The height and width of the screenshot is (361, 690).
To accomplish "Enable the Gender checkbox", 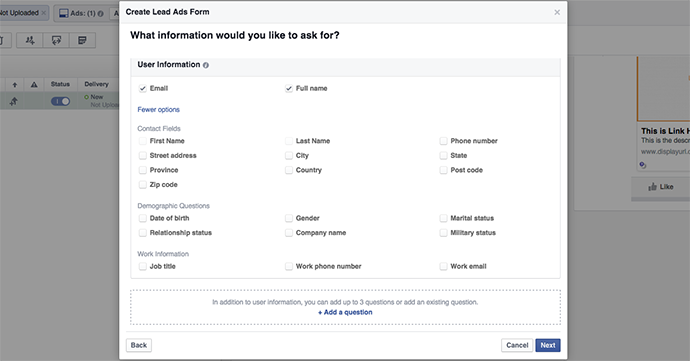I will [x=289, y=218].
